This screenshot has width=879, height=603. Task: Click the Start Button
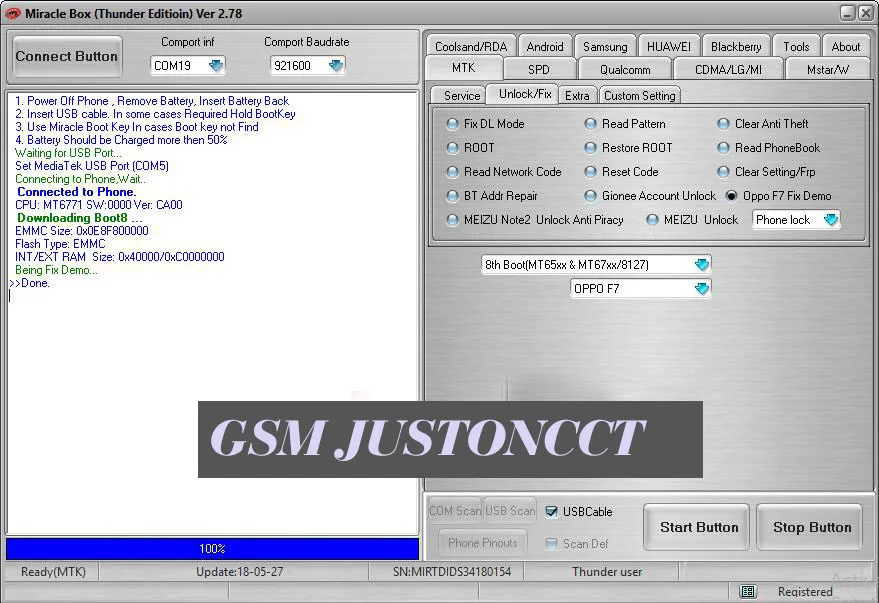pos(698,527)
